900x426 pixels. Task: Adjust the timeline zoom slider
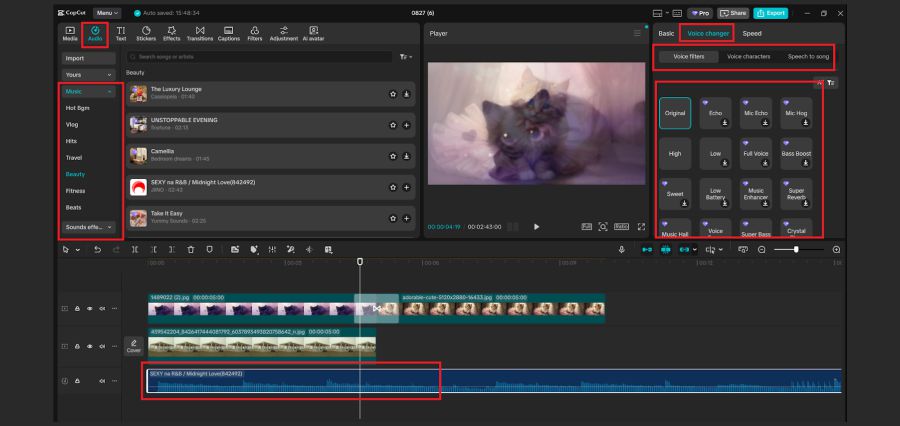[x=795, y=249]
